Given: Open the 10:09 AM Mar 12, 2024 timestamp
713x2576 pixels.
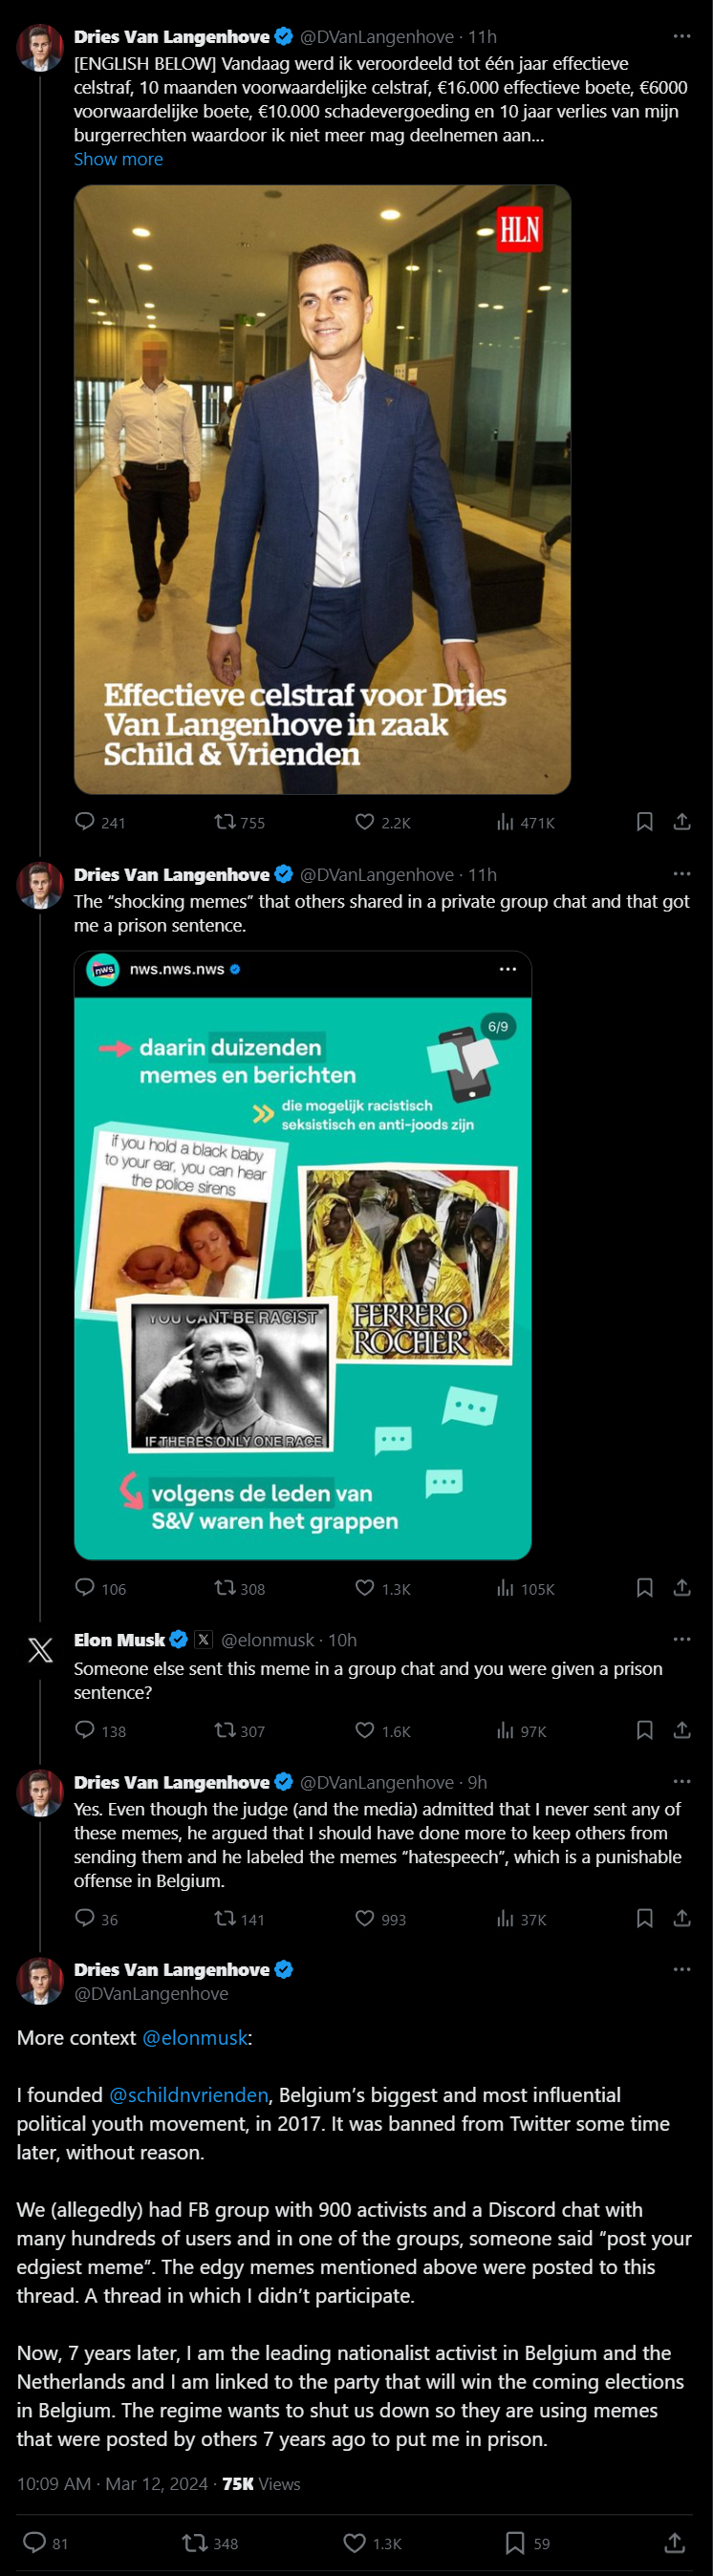Looking at the screenshot, I should tap(112, 2483).
